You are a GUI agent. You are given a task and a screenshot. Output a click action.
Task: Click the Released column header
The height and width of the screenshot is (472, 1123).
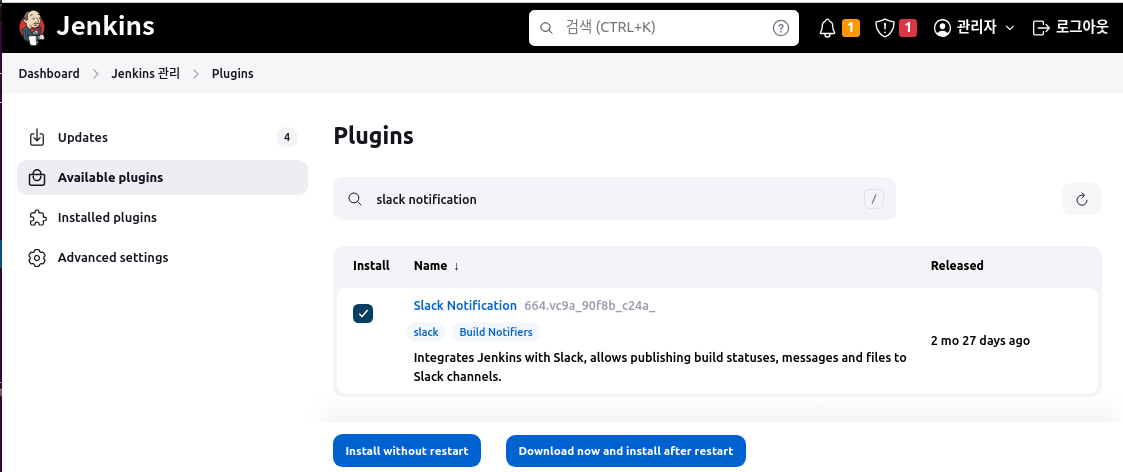[x=957, y=266]
